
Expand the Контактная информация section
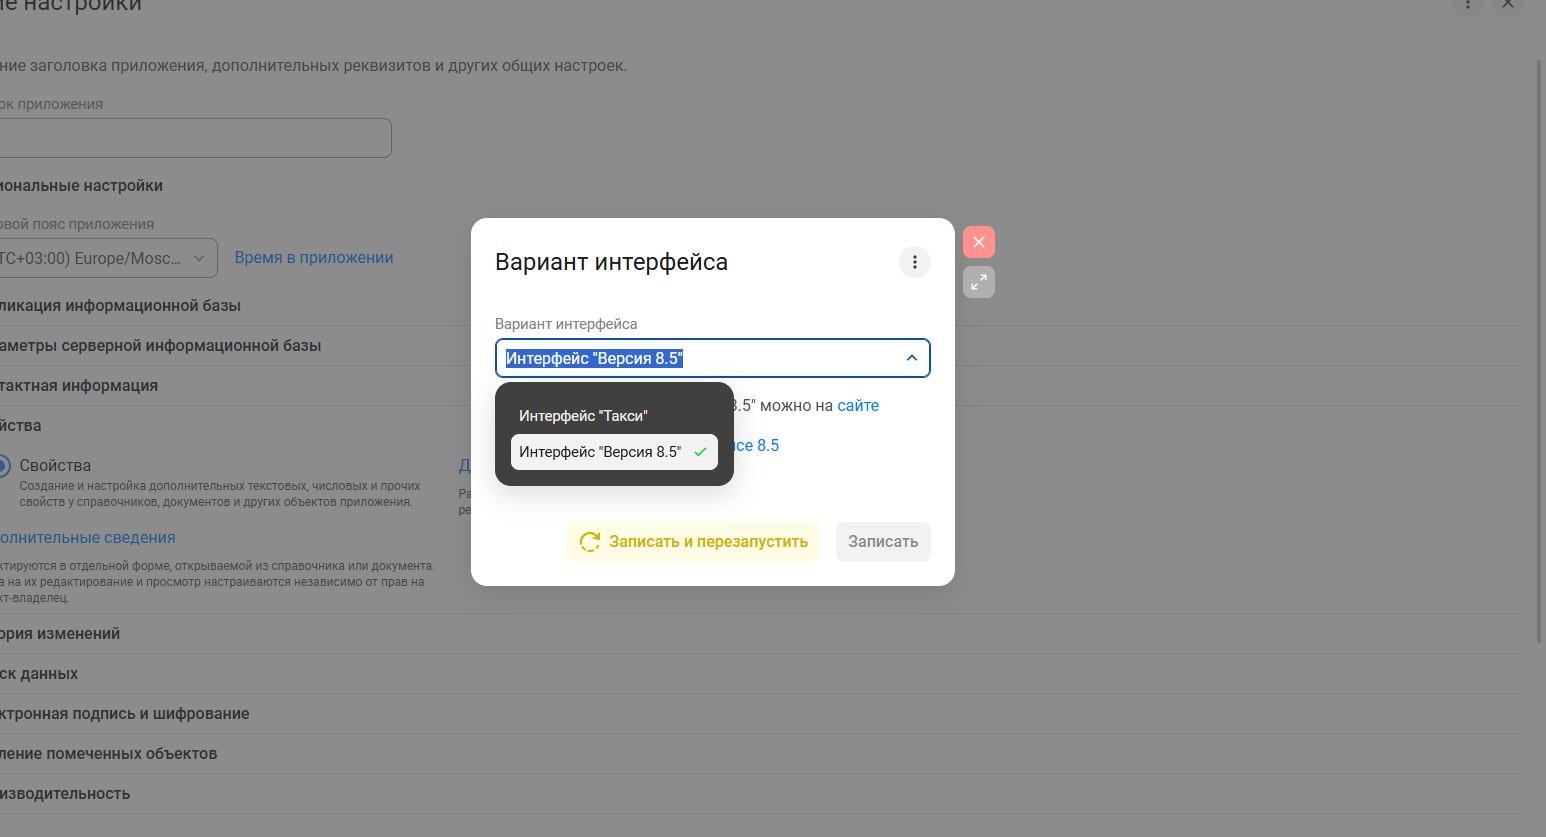point(79,386)
